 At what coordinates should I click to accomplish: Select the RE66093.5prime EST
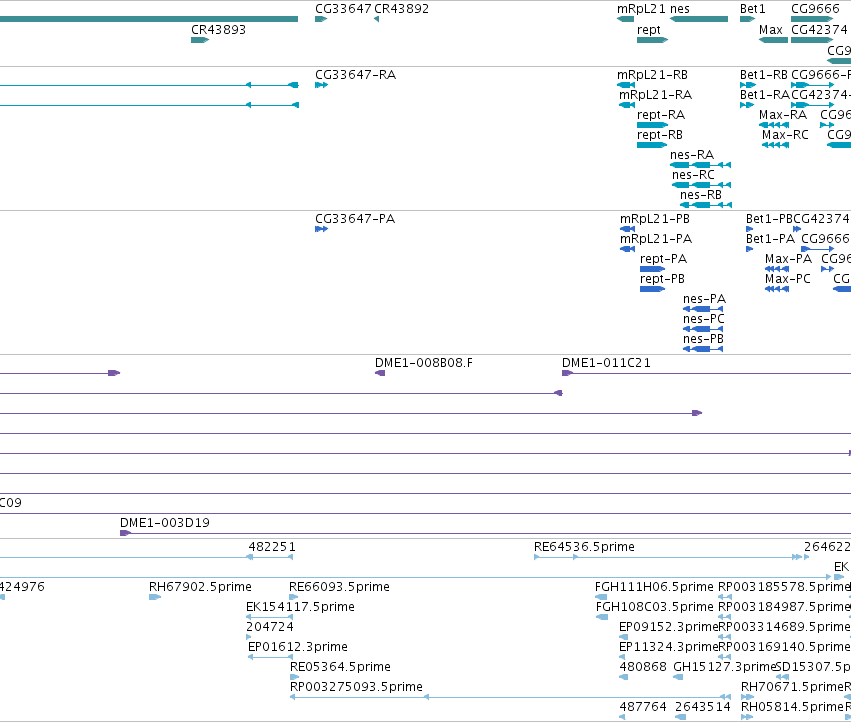(x=294, y=597)
